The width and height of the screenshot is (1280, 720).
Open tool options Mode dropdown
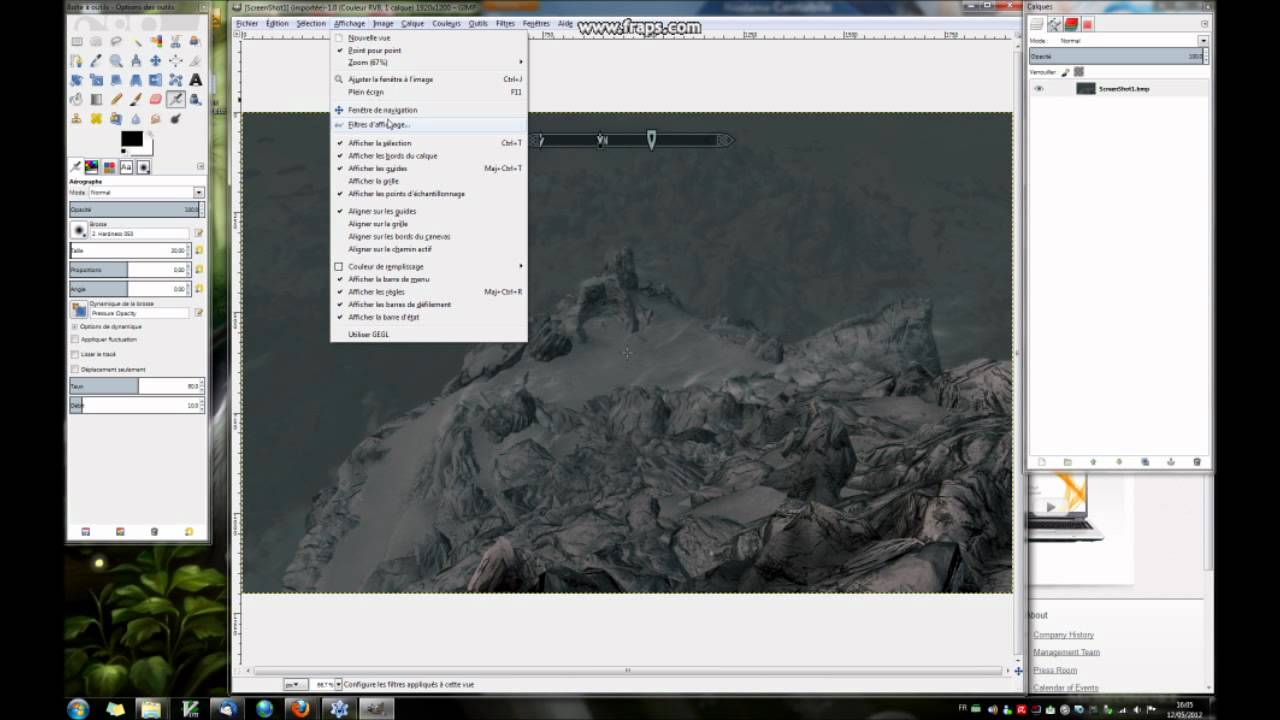(198, 192)
